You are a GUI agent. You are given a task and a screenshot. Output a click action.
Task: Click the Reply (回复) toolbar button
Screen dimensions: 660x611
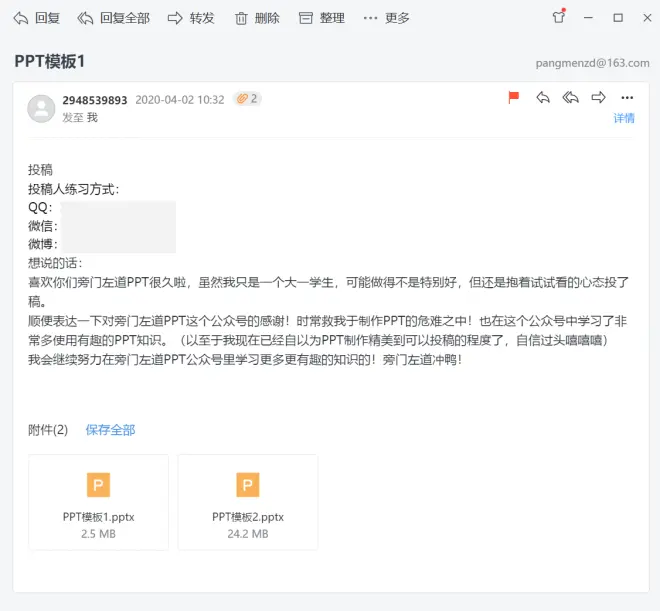tap(37, 18)
